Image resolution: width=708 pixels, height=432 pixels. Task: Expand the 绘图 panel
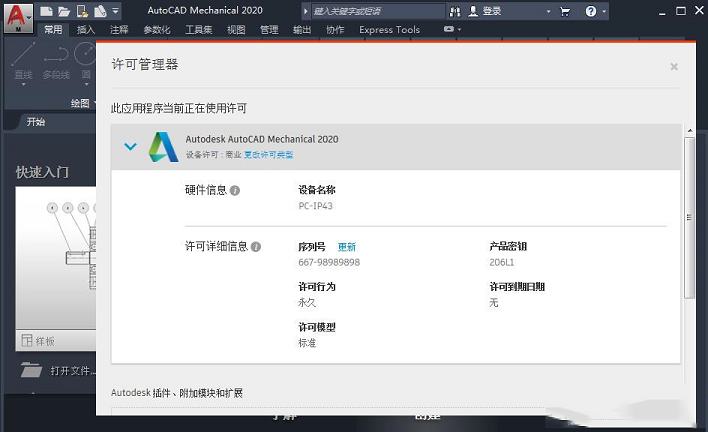point(81,103)
